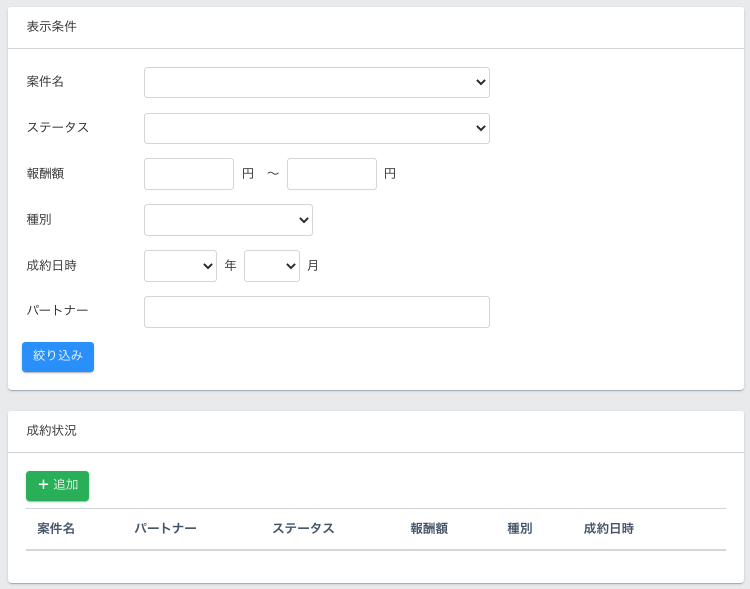Click the 表示条件 panel heading
This screenshot has width=750, height=589.
[52, 27]
